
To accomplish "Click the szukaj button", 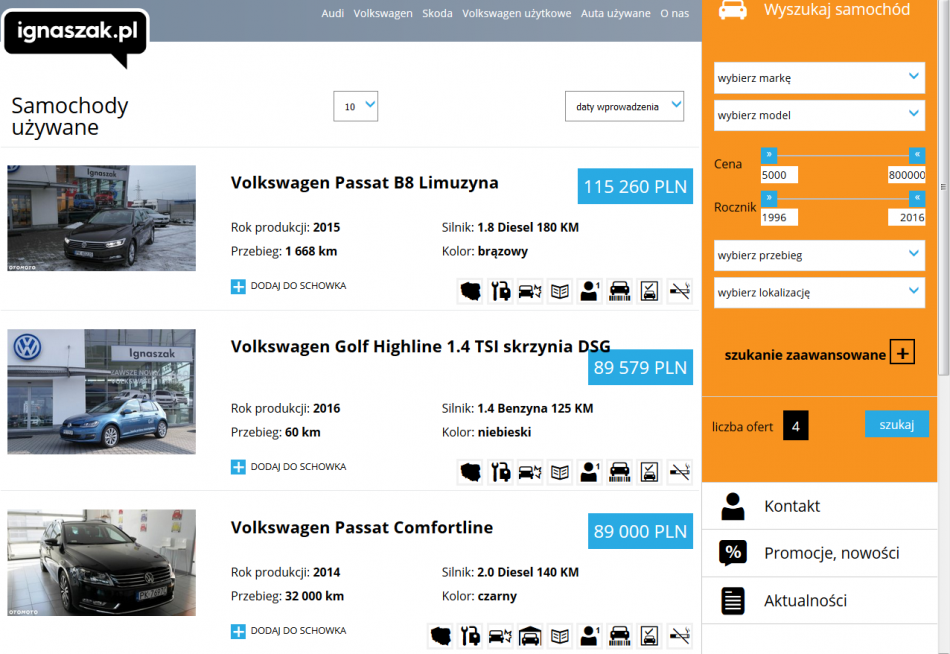I will click(897, 424).
